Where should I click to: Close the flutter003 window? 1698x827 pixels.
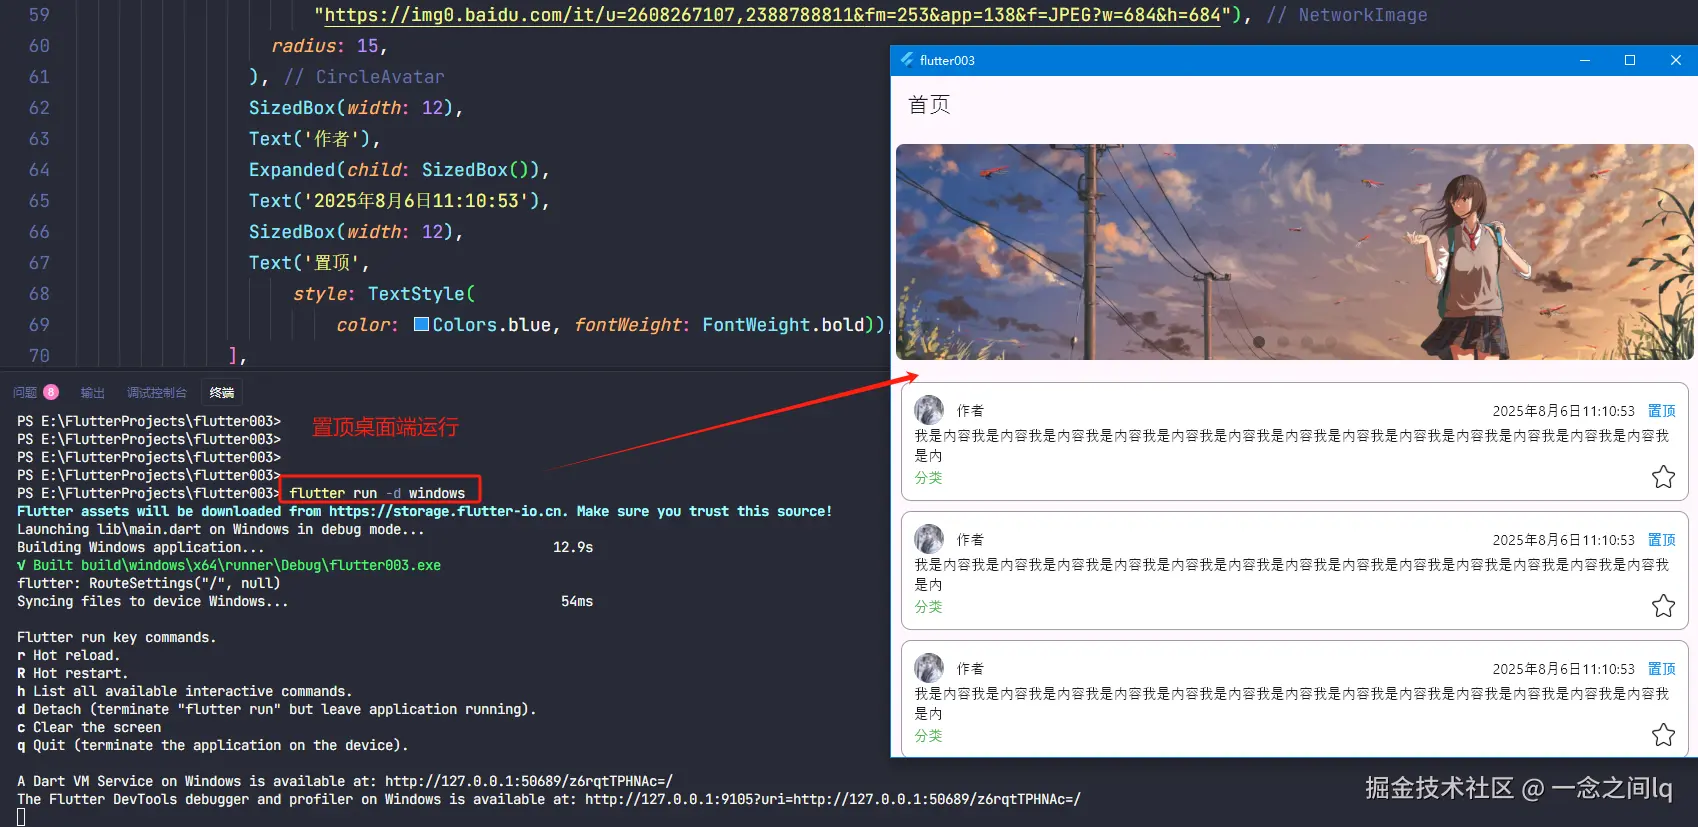[x=1676, y=60]
